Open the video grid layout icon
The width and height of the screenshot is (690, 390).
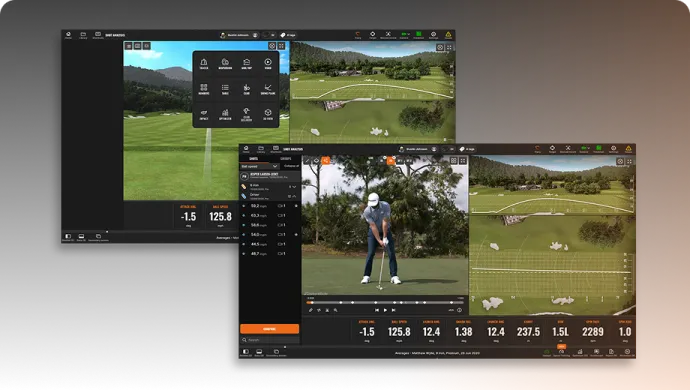(x=454, y=161)
